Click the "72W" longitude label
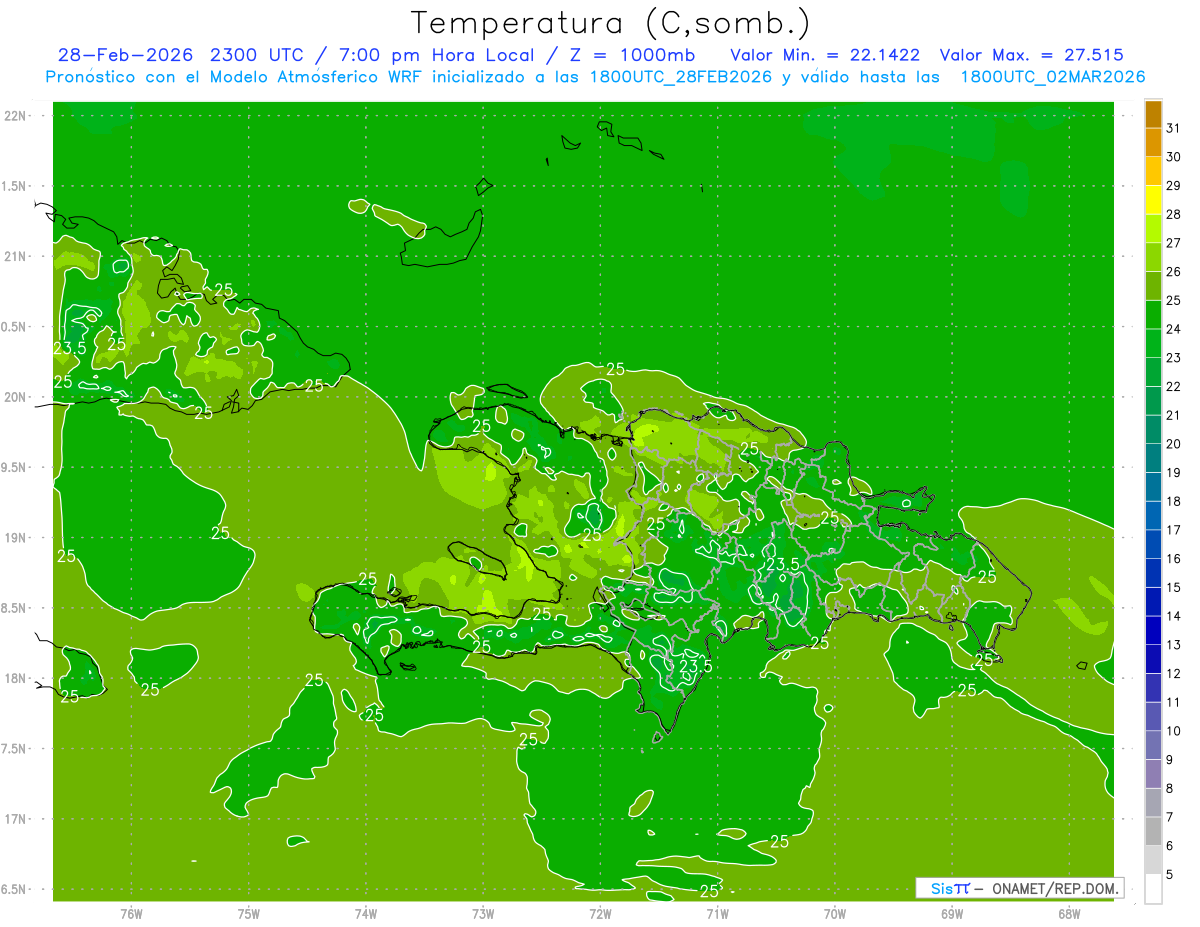Viewport: 1200px width, 927px height. [x=600, y=914]
